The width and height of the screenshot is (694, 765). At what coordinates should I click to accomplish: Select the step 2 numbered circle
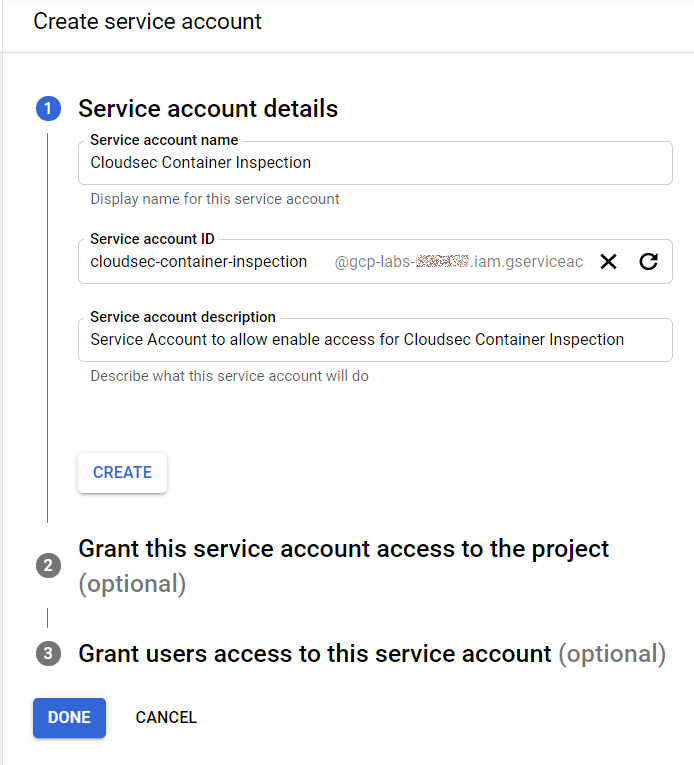pos(48,565)
